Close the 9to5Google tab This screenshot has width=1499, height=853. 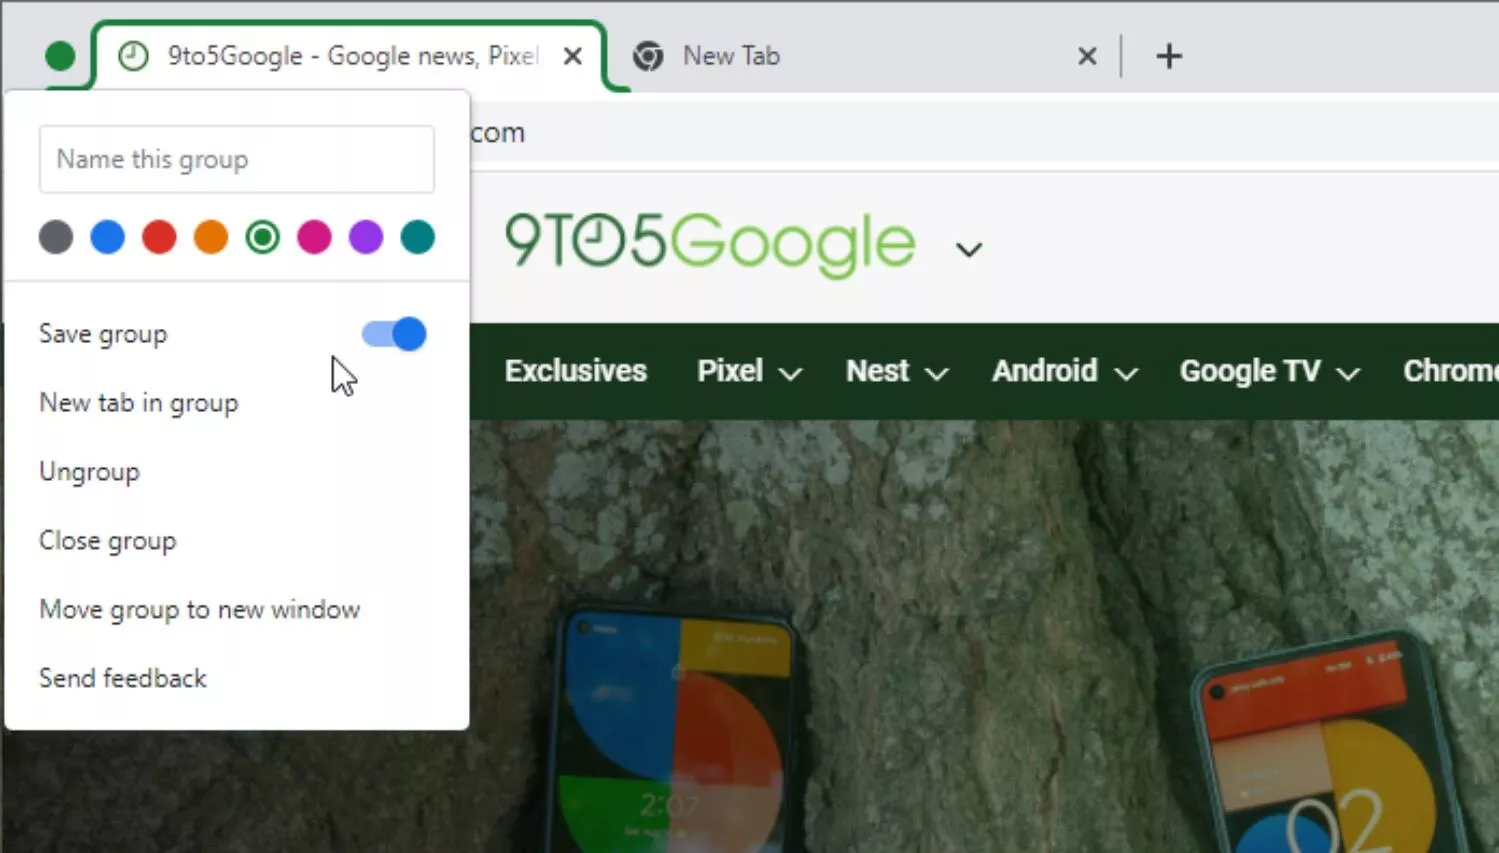click(x=573, y=56)
